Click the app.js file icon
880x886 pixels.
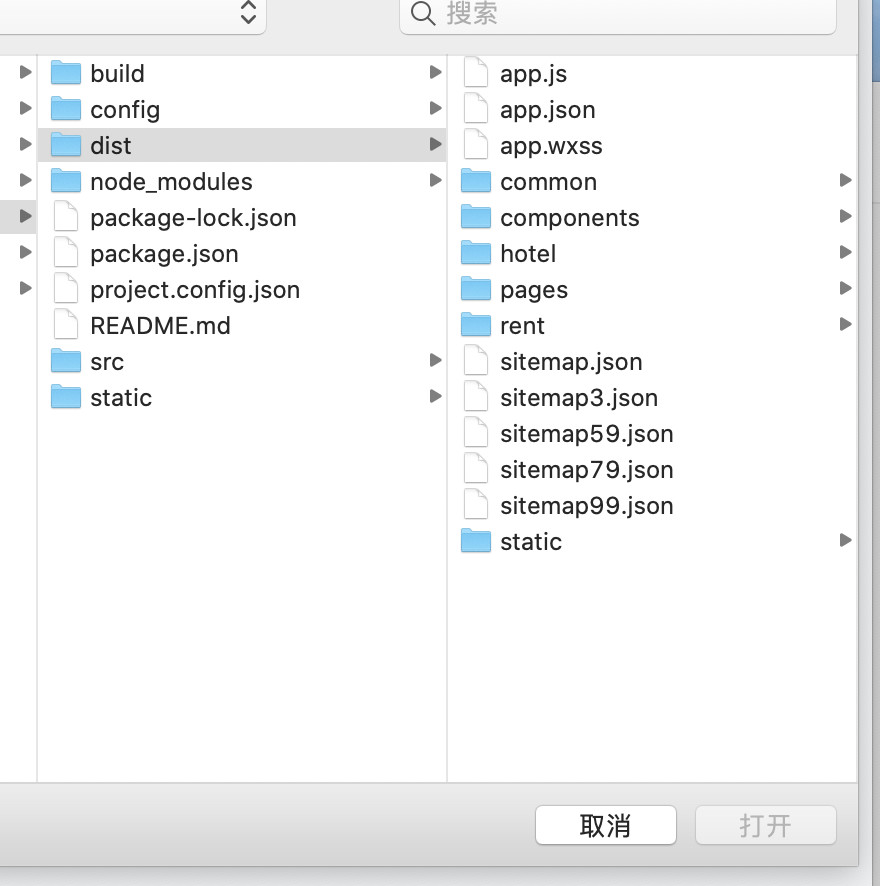point(475,73)
